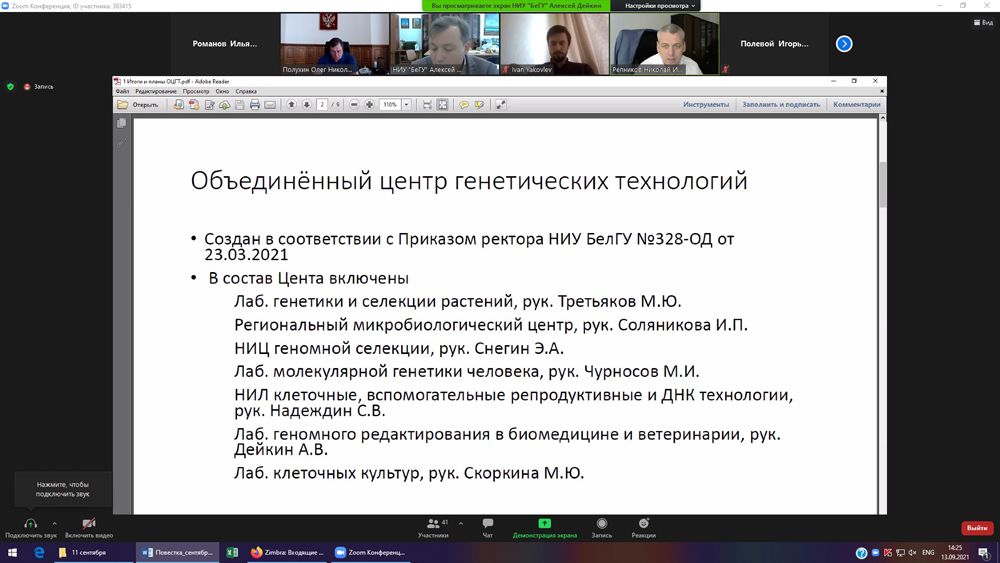Click the fit width scrolling mode icon
The width and height of the screenshot is (1000, 563).
[x=427, y=105]
